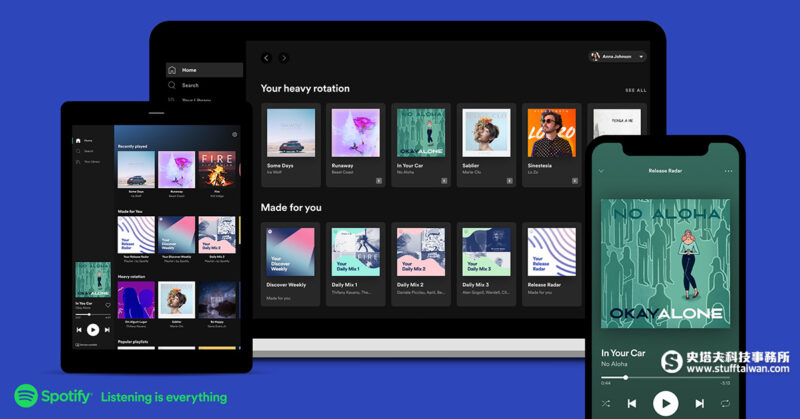Viewport: 800px width, 419px height.
Task: Click the No Aloha artist name on phone
Action: coord(614,364)
